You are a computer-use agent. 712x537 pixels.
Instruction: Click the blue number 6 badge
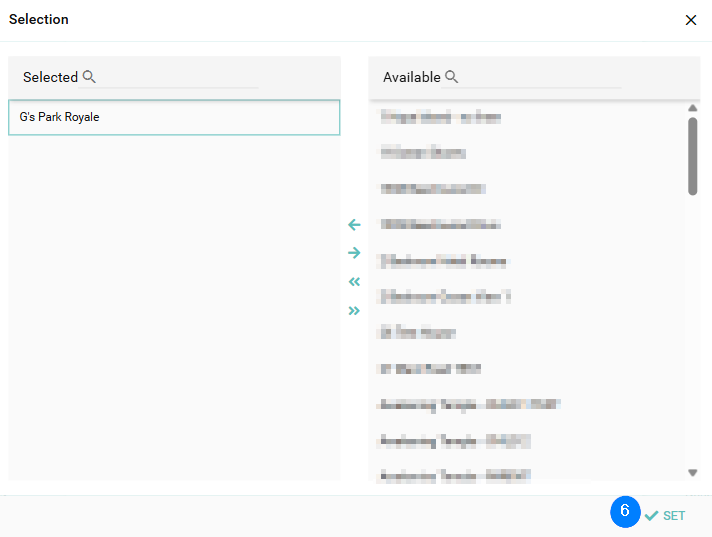(625, 511)
